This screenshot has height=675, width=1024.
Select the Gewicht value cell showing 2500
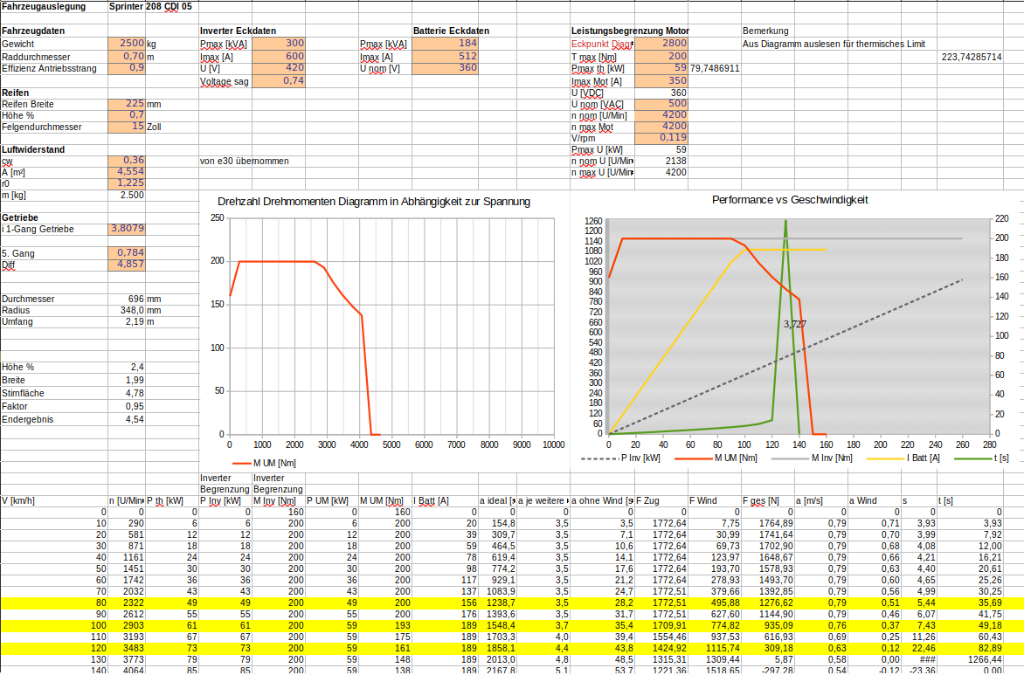tap(126, 44)
